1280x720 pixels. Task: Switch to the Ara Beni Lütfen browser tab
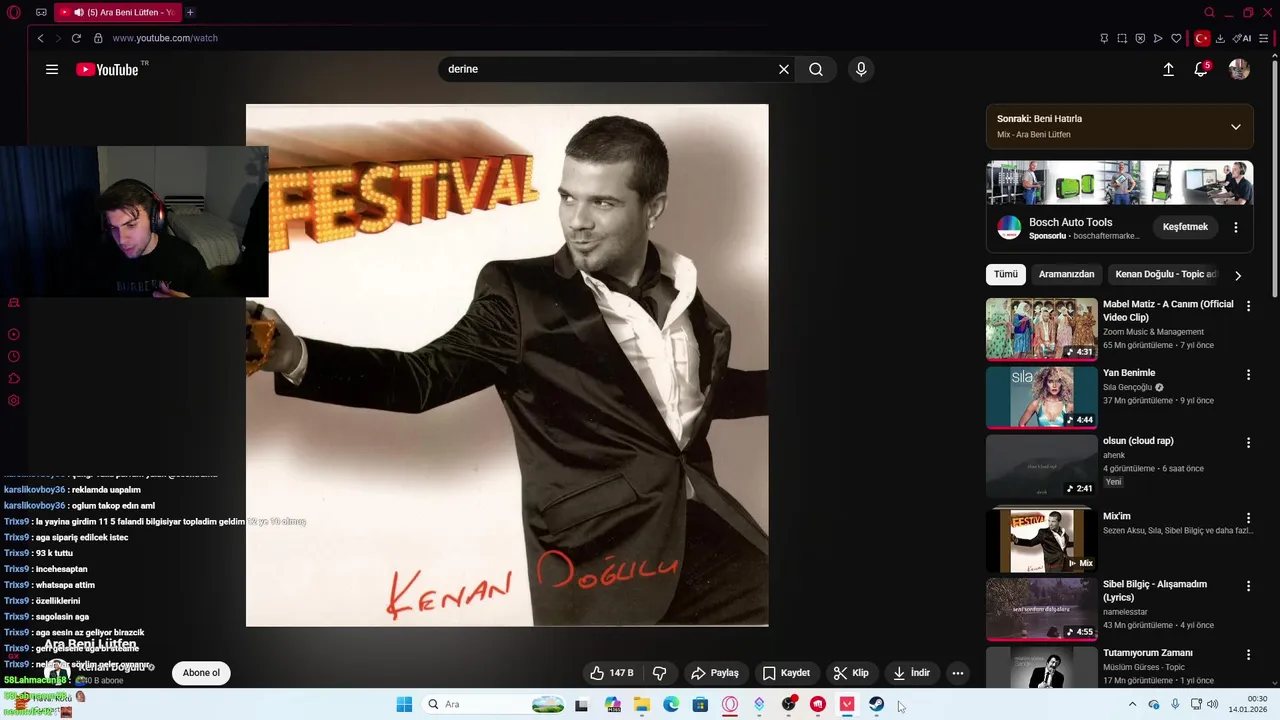(118, 12)
